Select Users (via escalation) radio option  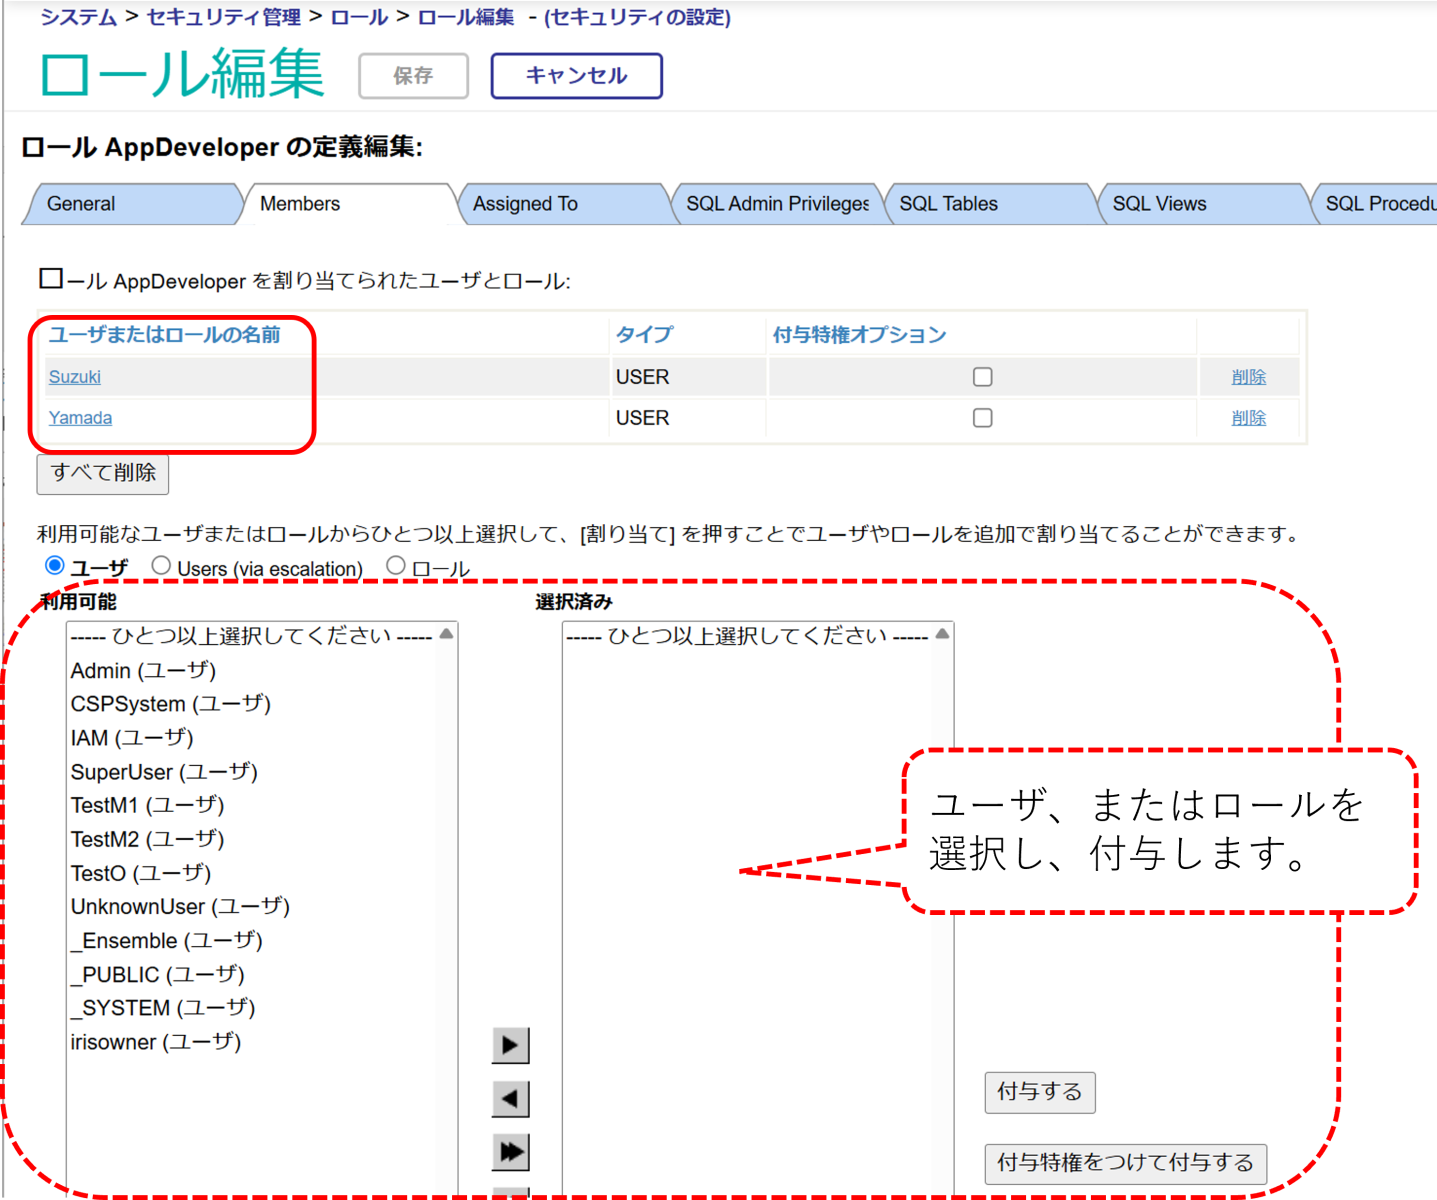point(161,566)
